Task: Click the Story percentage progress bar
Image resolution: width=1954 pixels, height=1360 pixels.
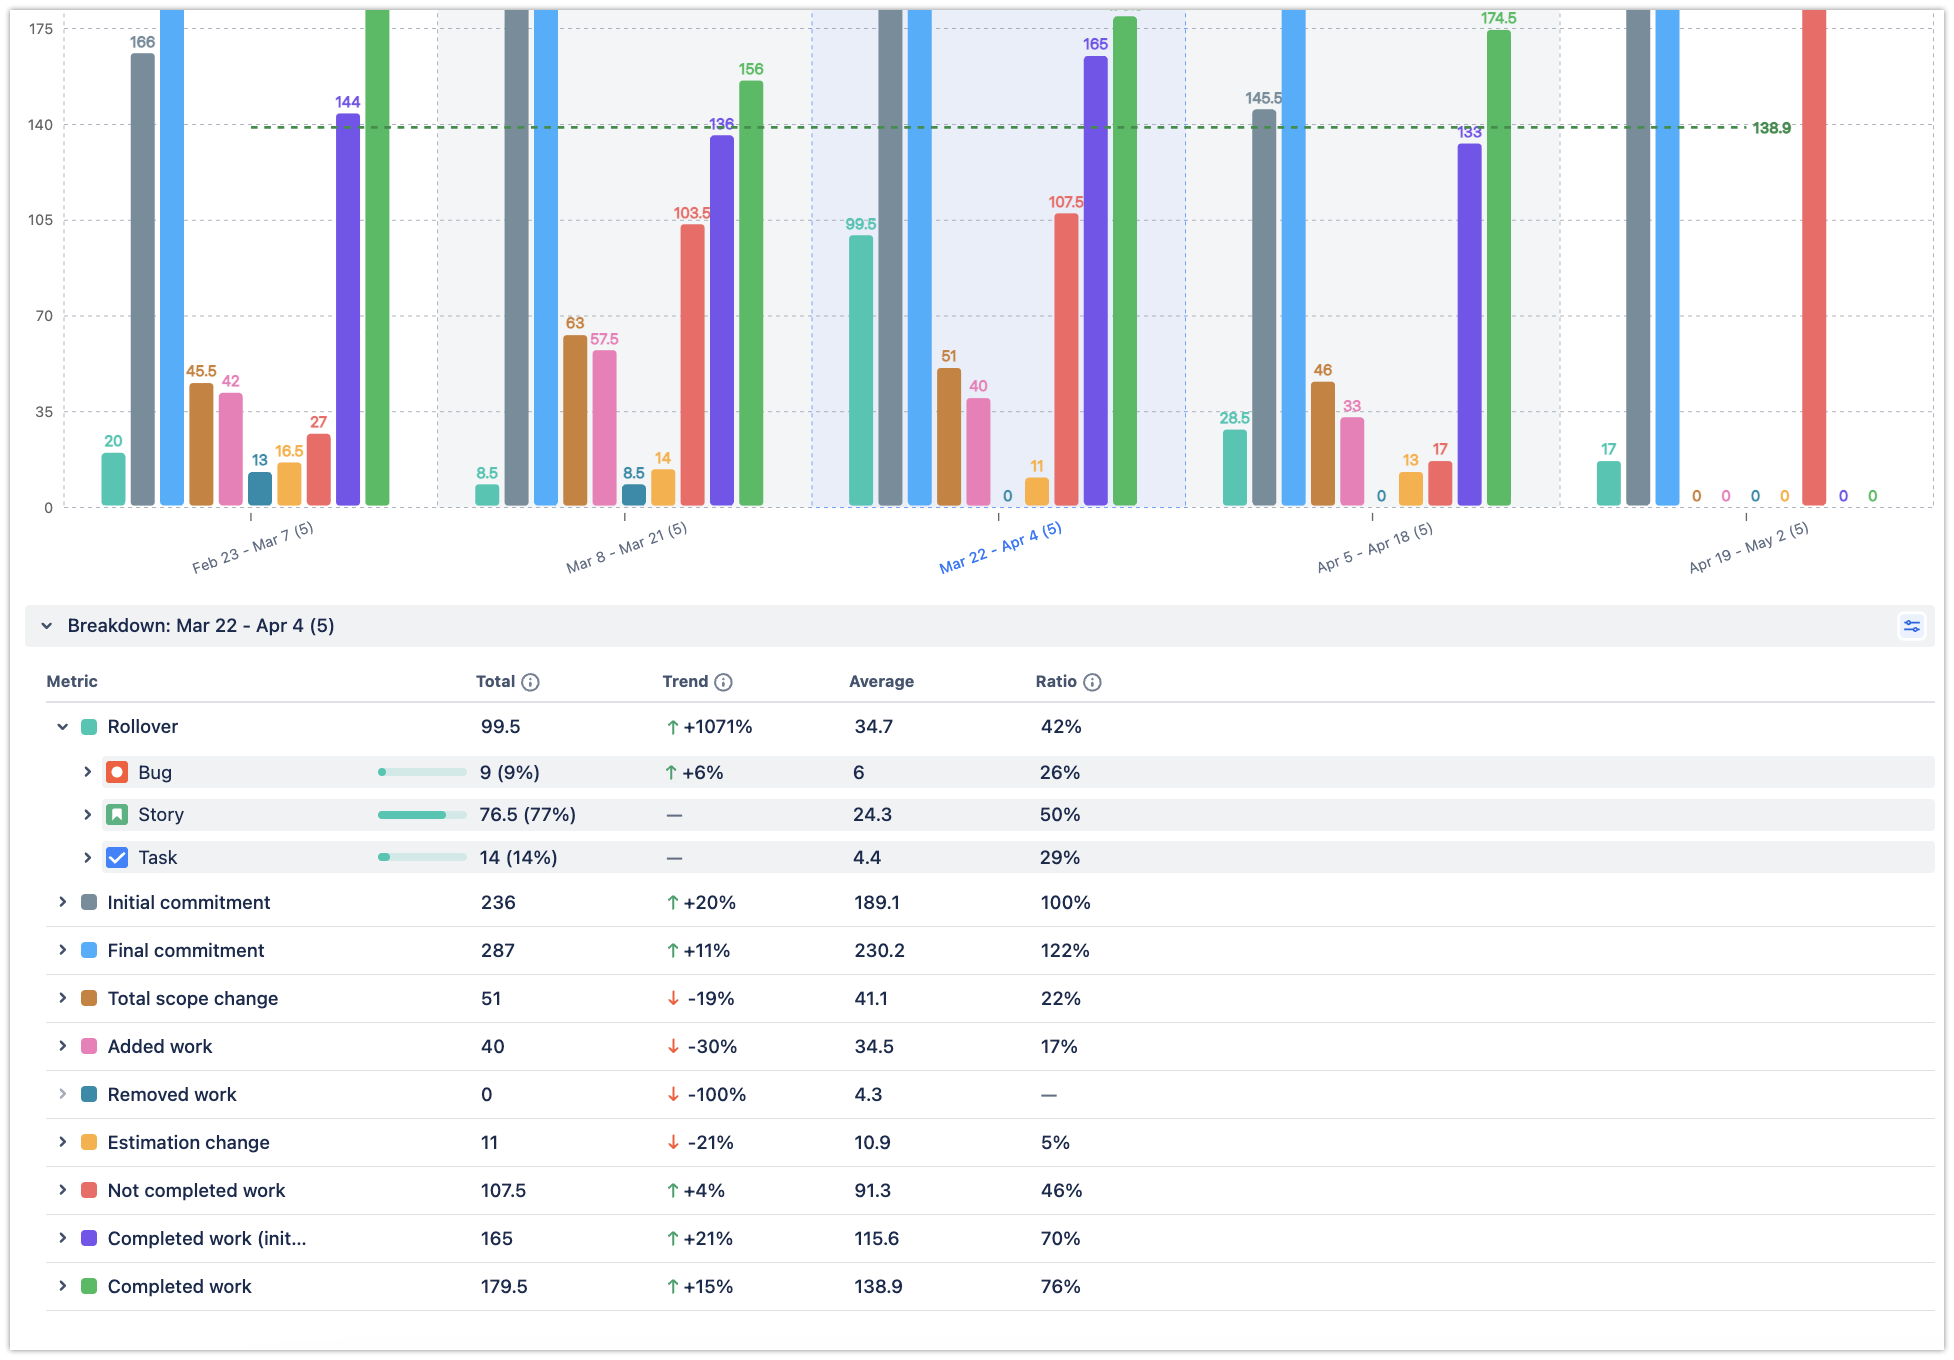Action: point(422,814)
